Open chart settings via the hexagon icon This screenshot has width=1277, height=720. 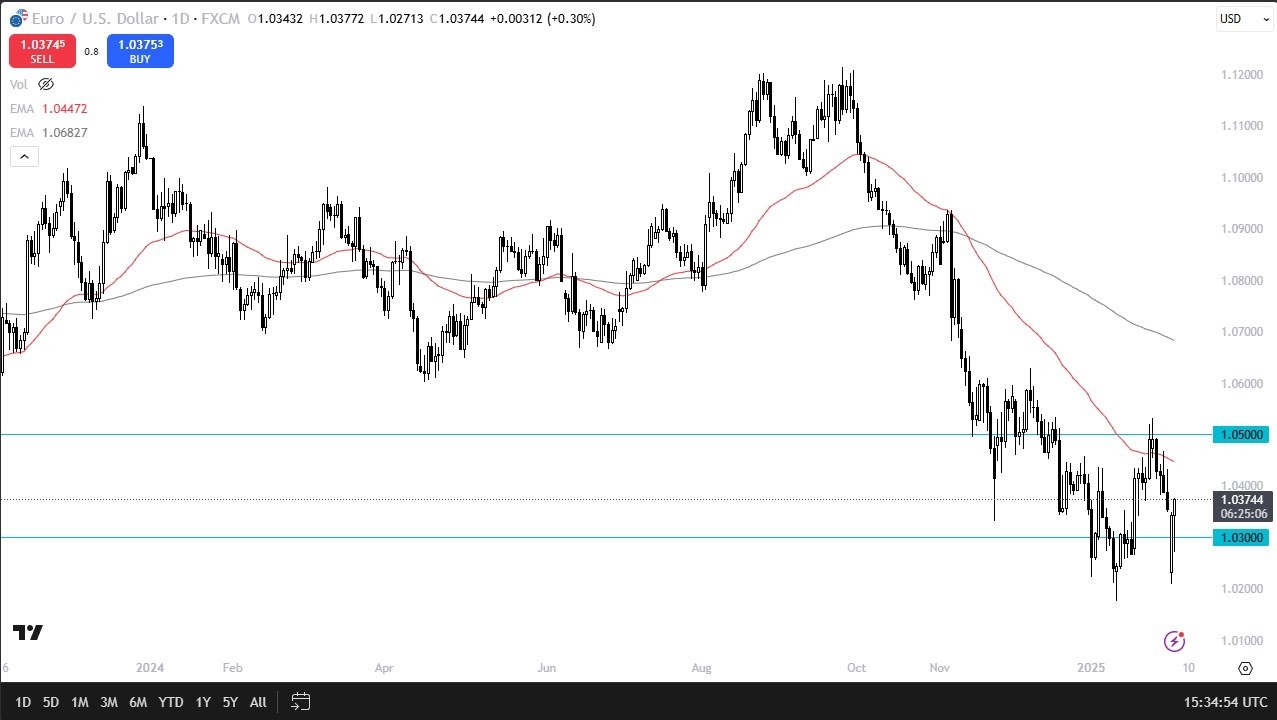1245,668
